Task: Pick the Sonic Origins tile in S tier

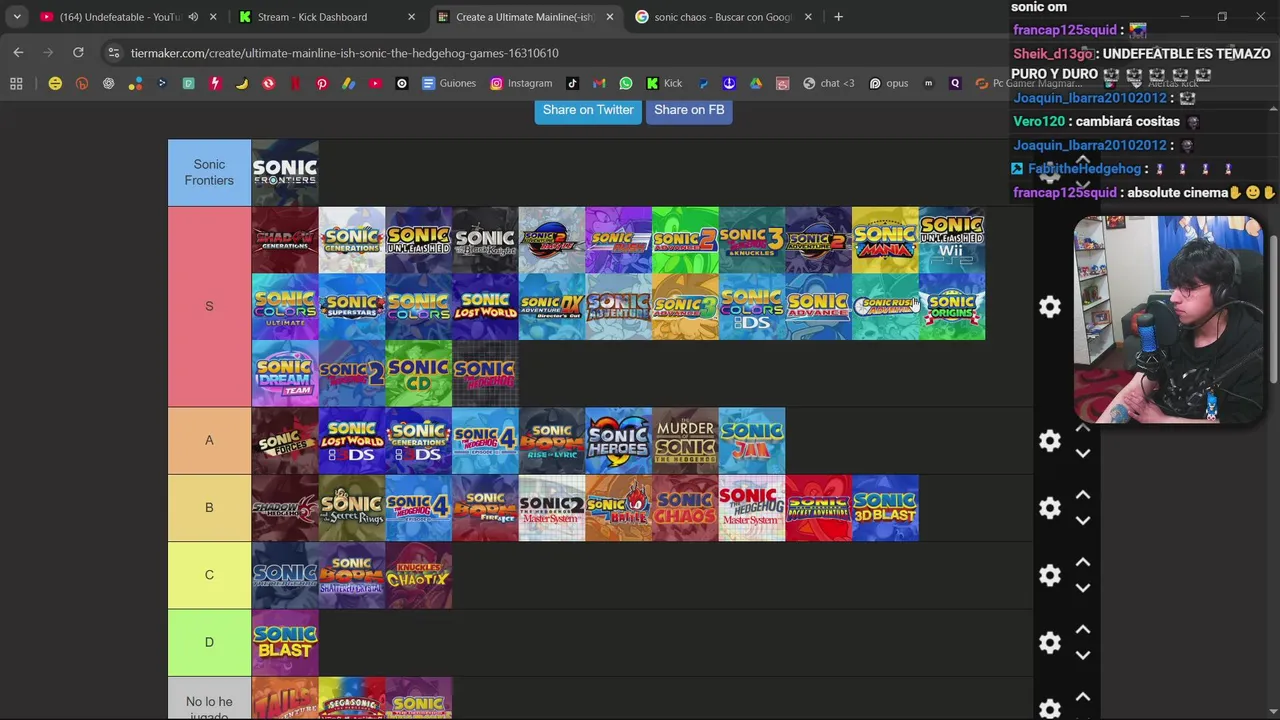Action: tap(952, 306)
